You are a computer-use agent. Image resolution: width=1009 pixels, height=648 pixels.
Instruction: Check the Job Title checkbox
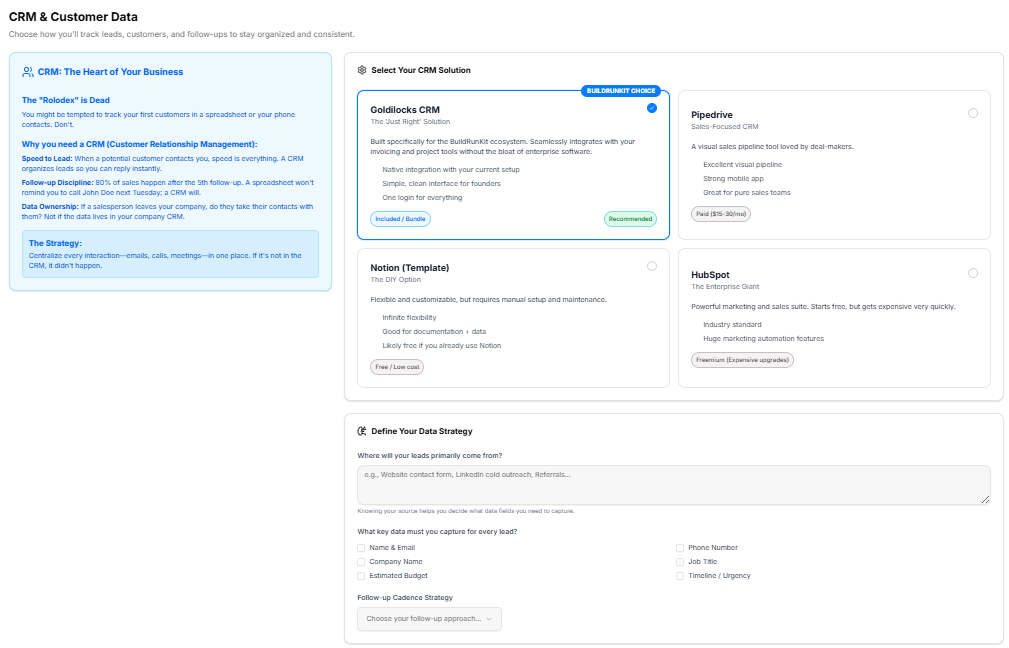coord(680,562)
